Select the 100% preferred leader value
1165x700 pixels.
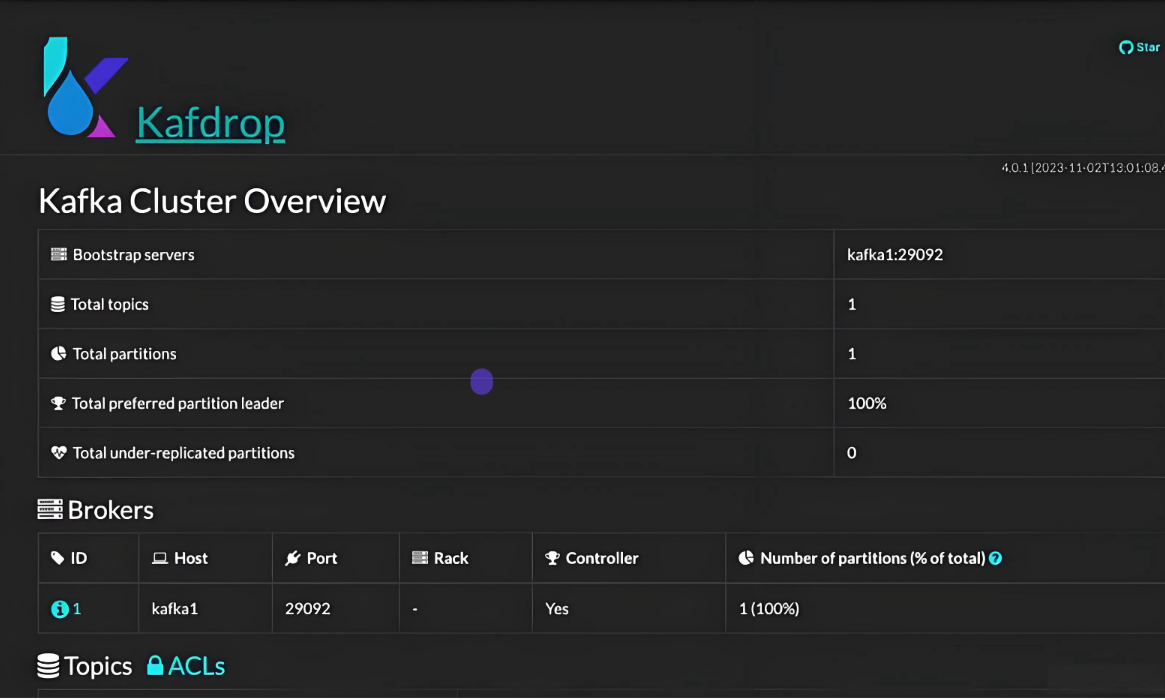coord(867,404)
